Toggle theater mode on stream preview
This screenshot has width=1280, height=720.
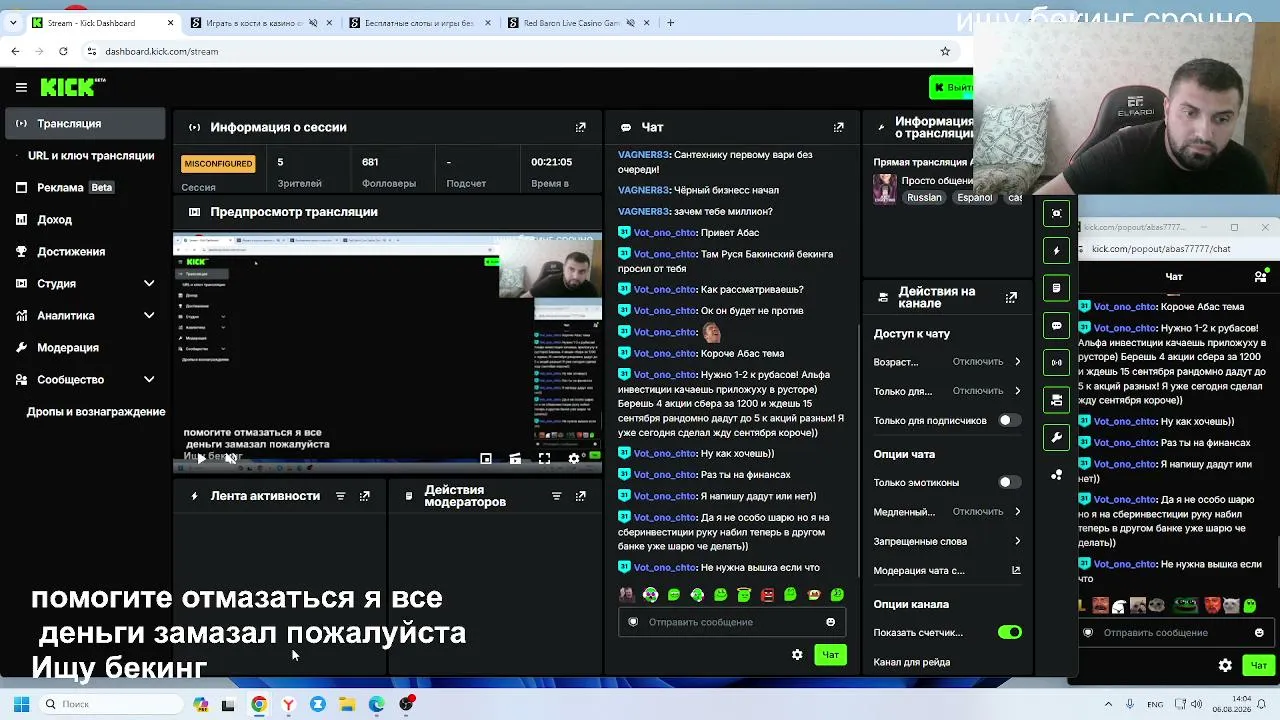click(x=515, y=458)
